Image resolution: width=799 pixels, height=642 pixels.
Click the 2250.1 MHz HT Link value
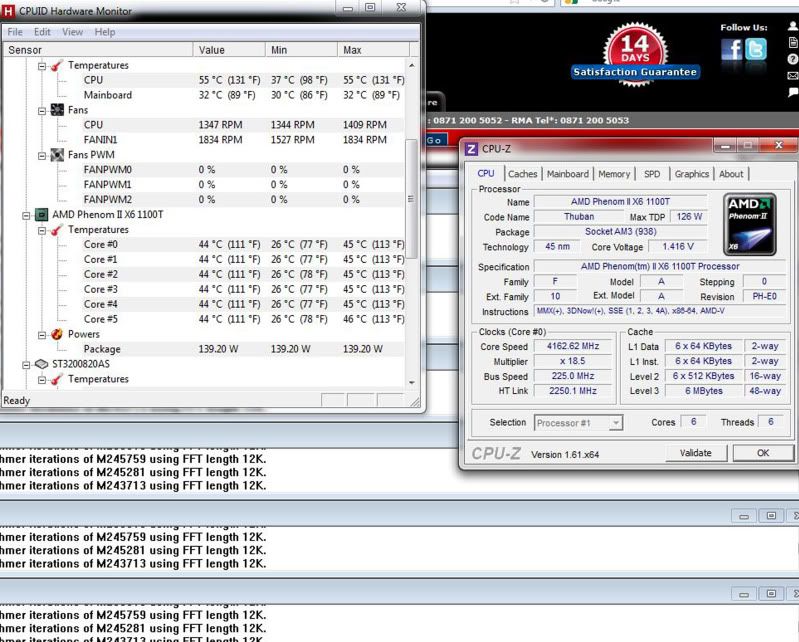point(573,391)
